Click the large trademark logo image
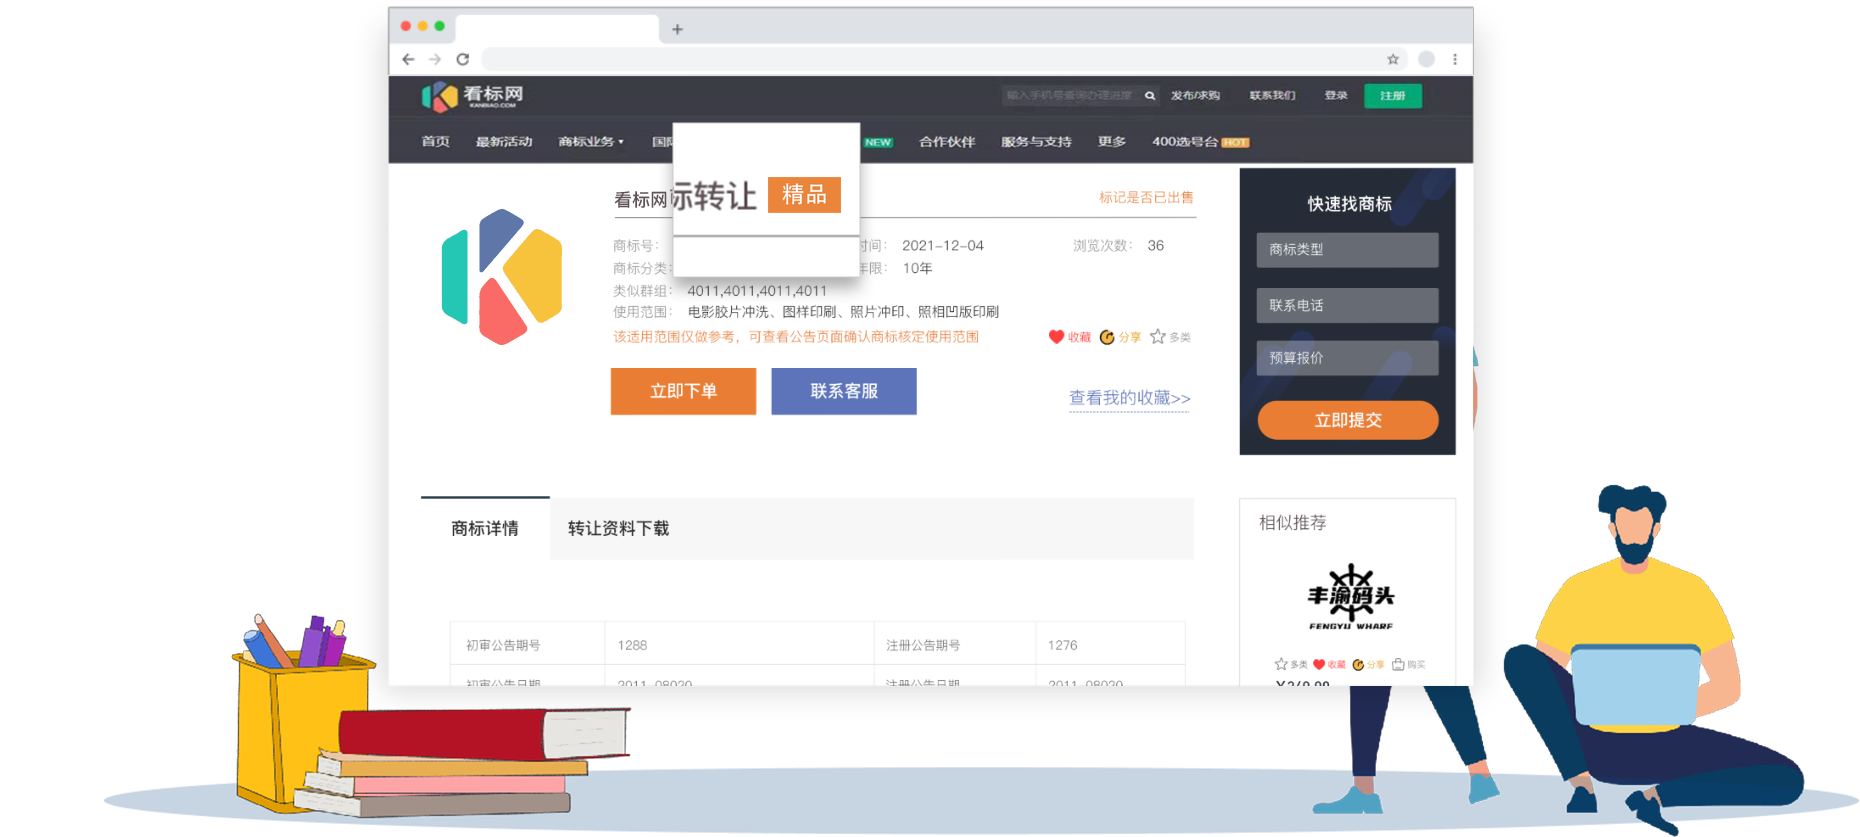The width and height of the screenshot is (1860, 837). point(502,277)
